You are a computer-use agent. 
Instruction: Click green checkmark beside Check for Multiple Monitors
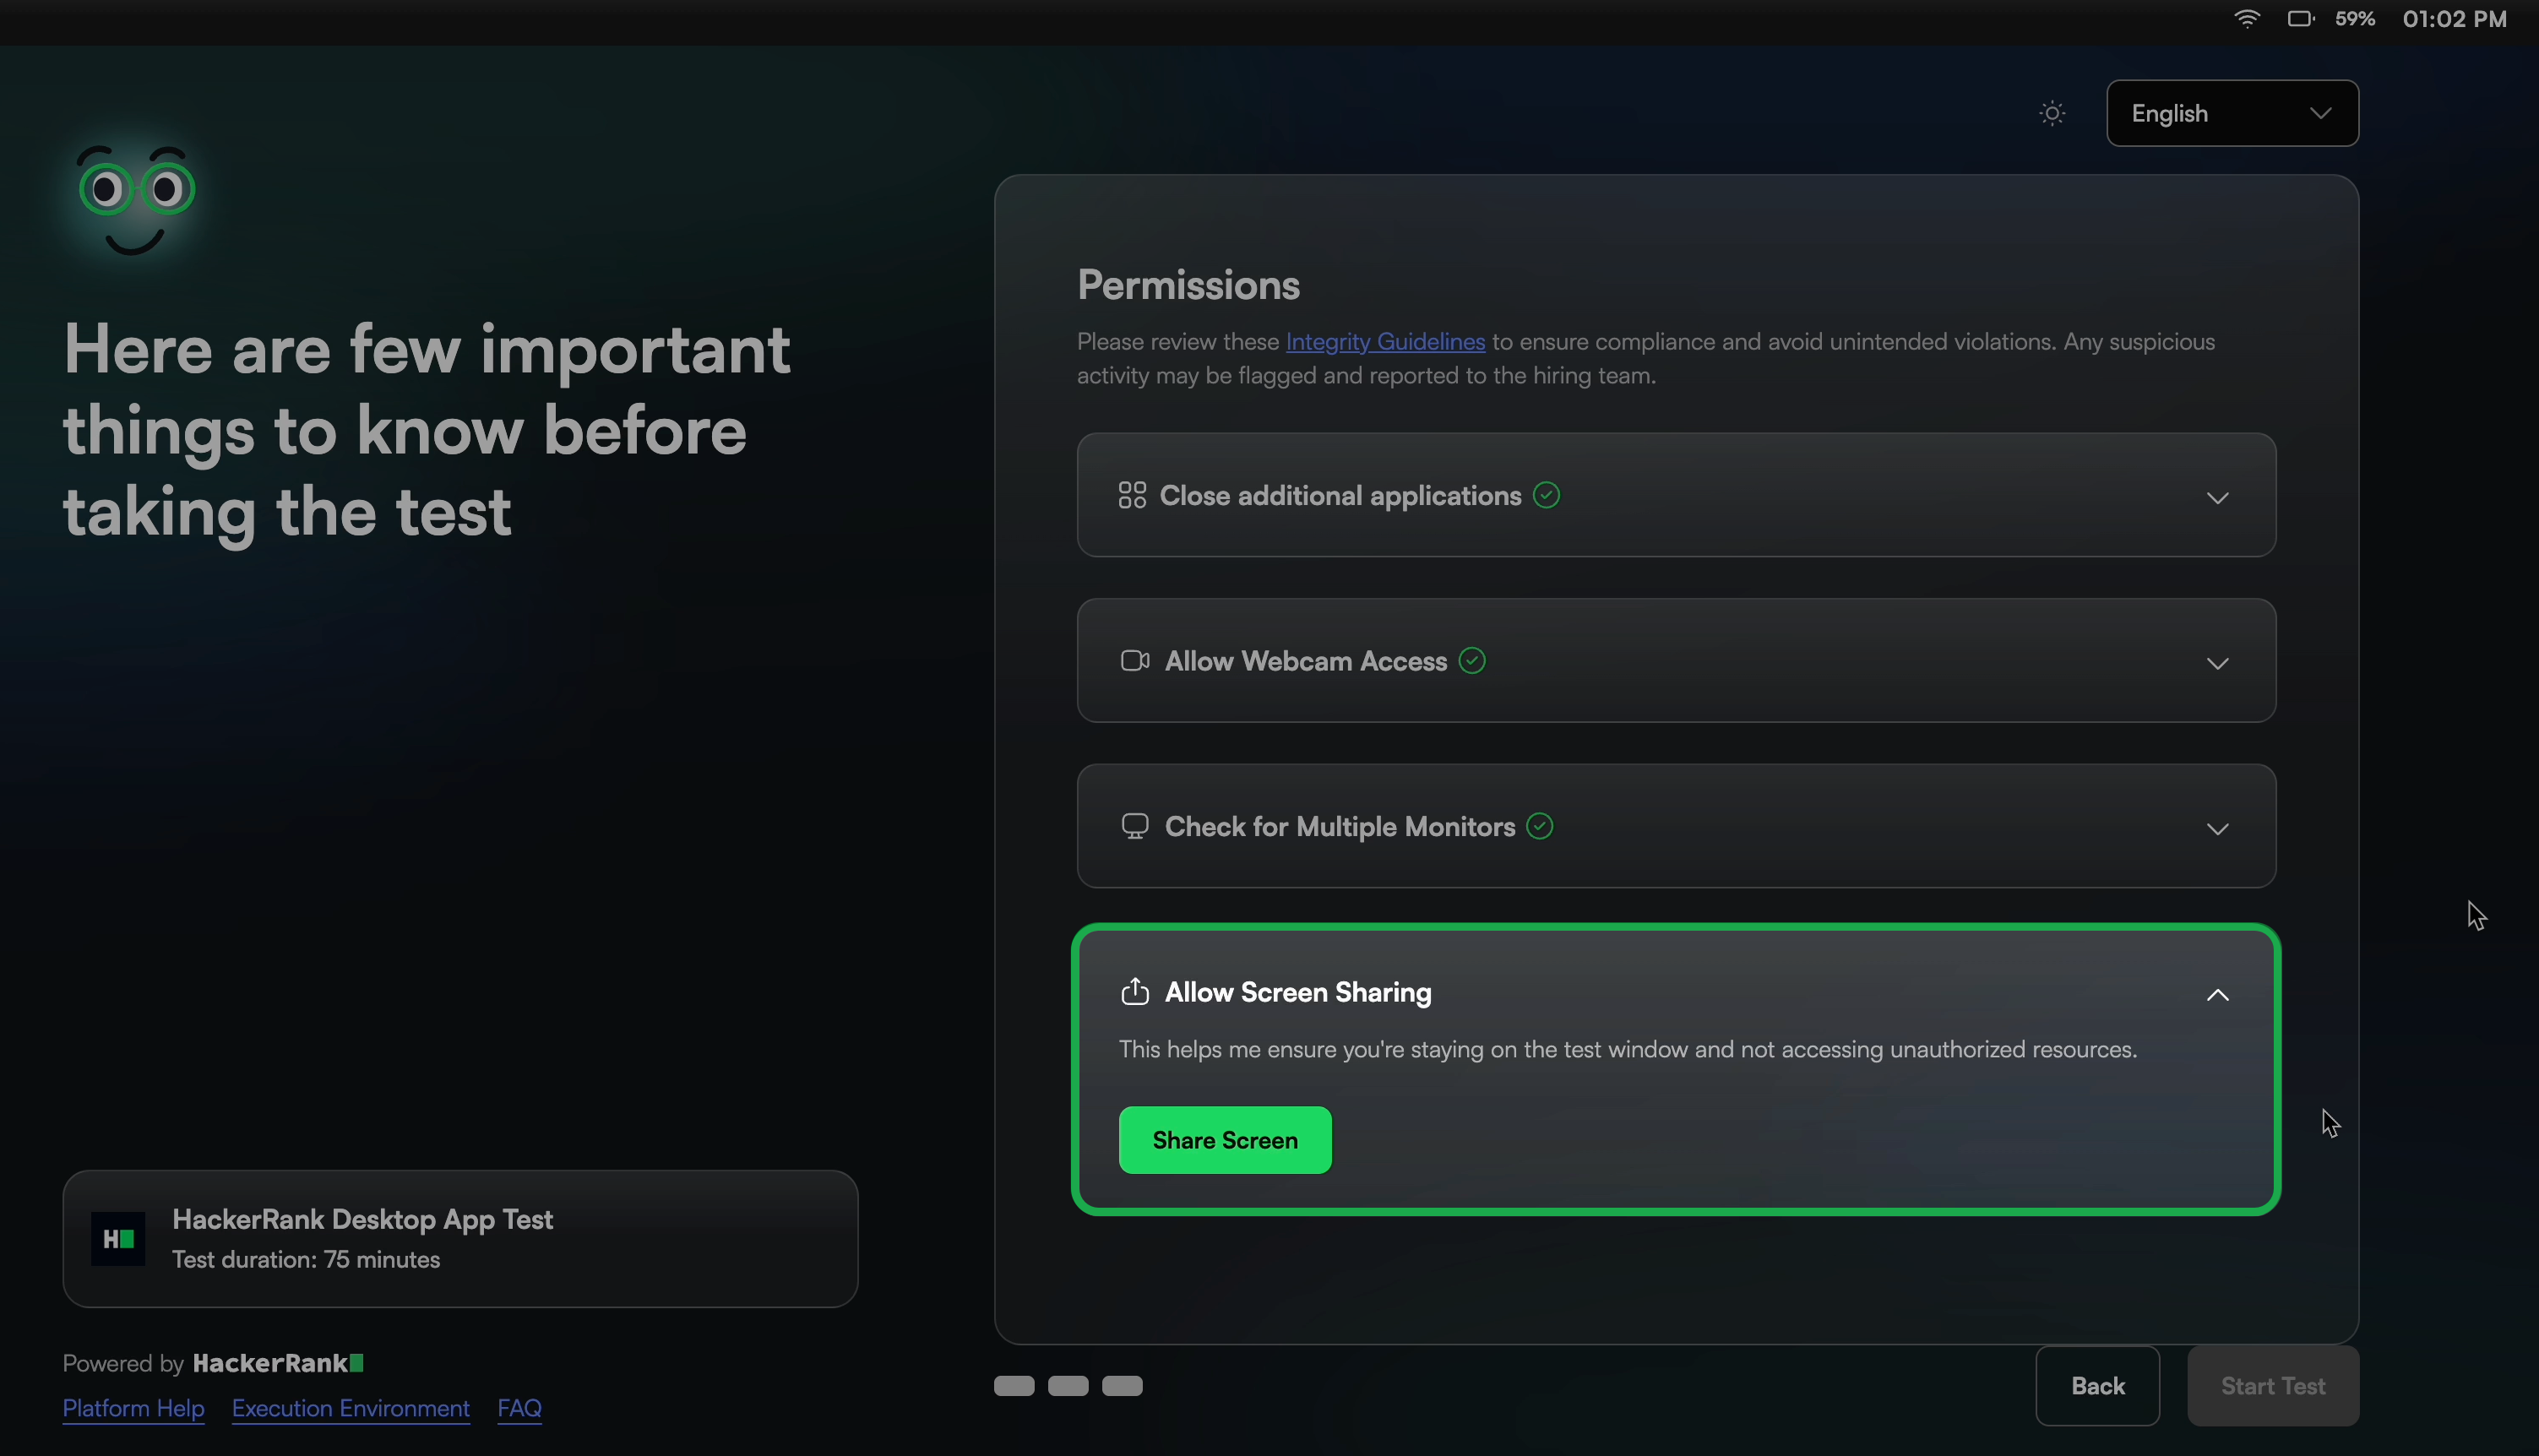click(1540, 827)
